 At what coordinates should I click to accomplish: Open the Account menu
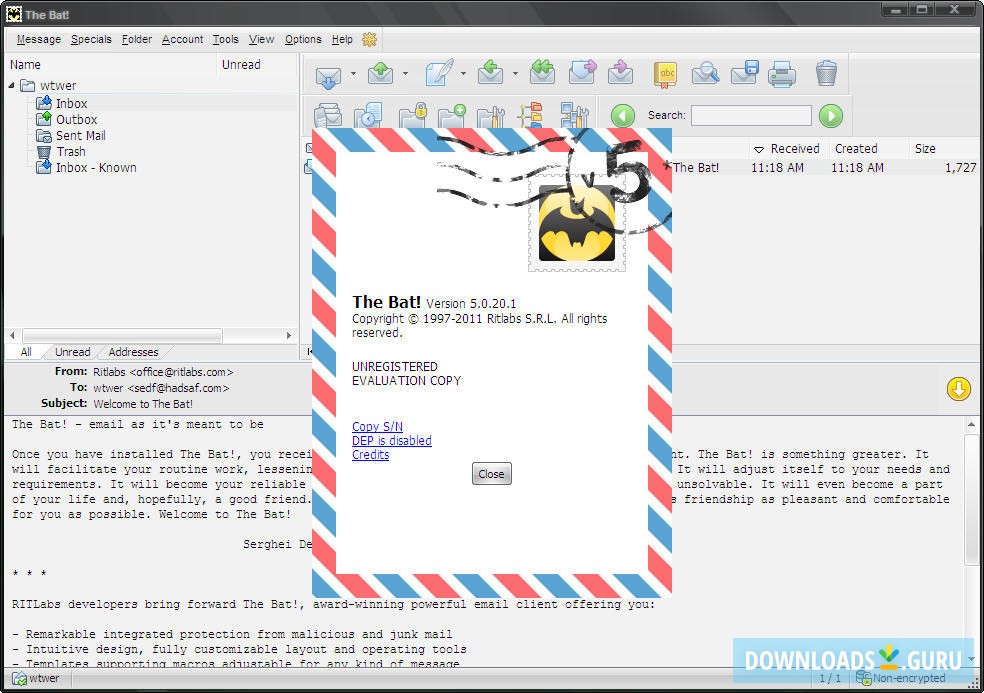point(183,40)
